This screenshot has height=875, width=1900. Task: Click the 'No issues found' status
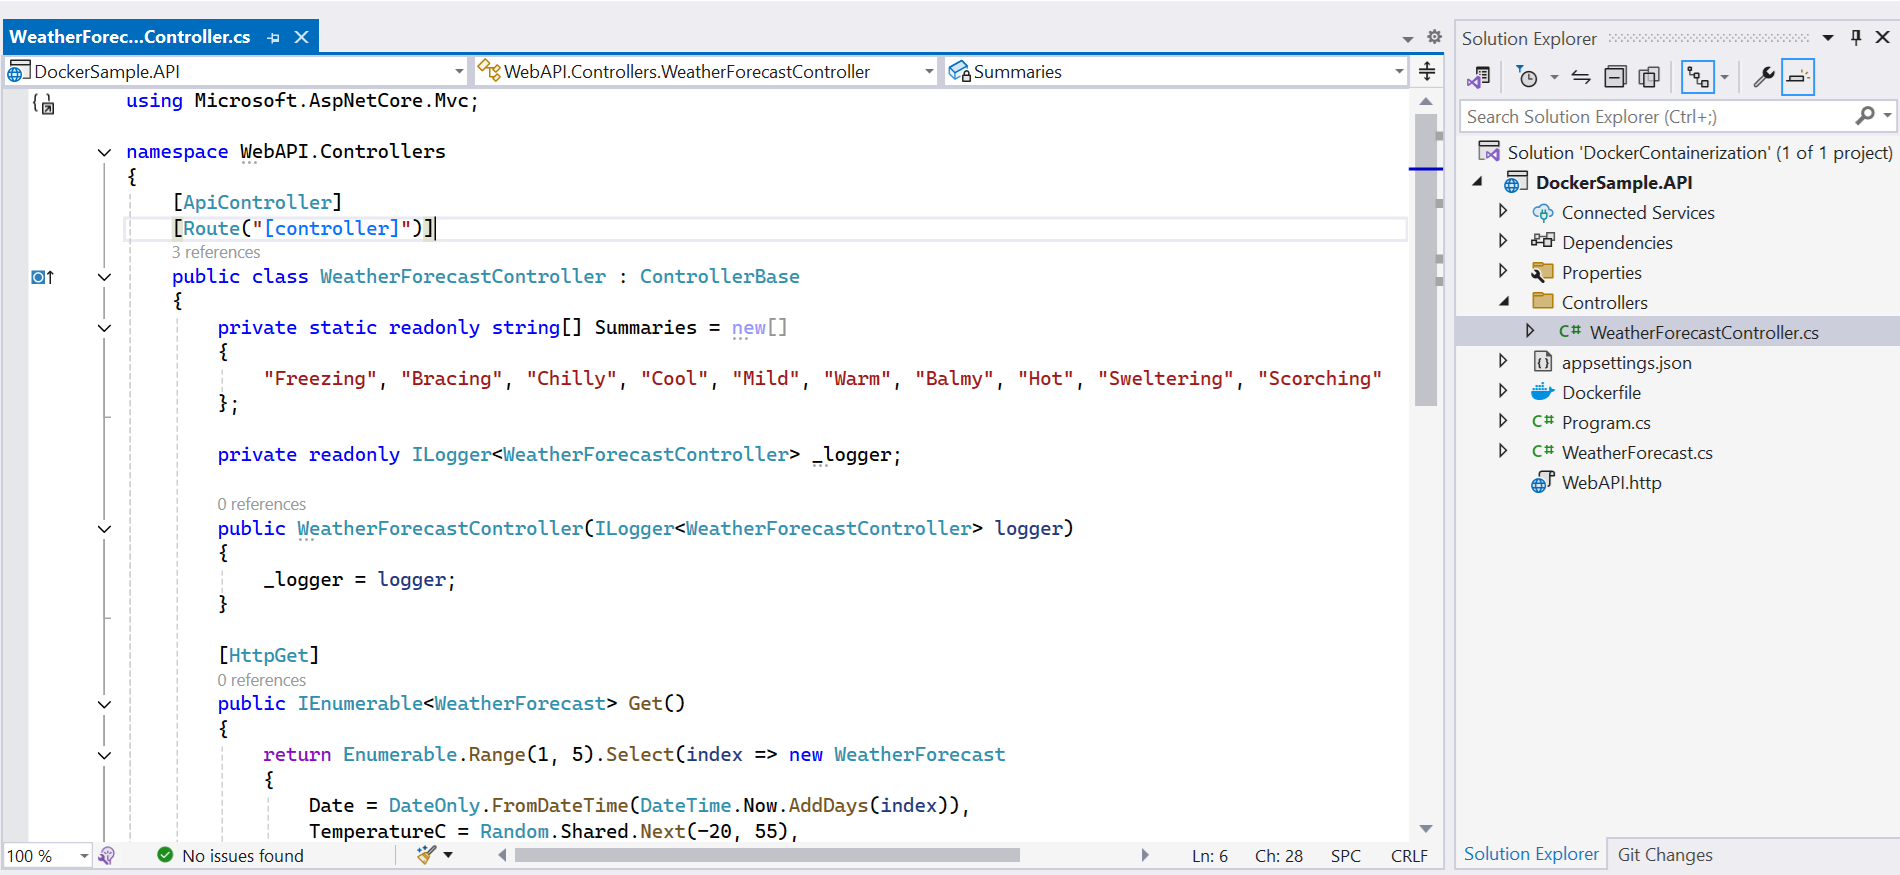click(231, 856)
